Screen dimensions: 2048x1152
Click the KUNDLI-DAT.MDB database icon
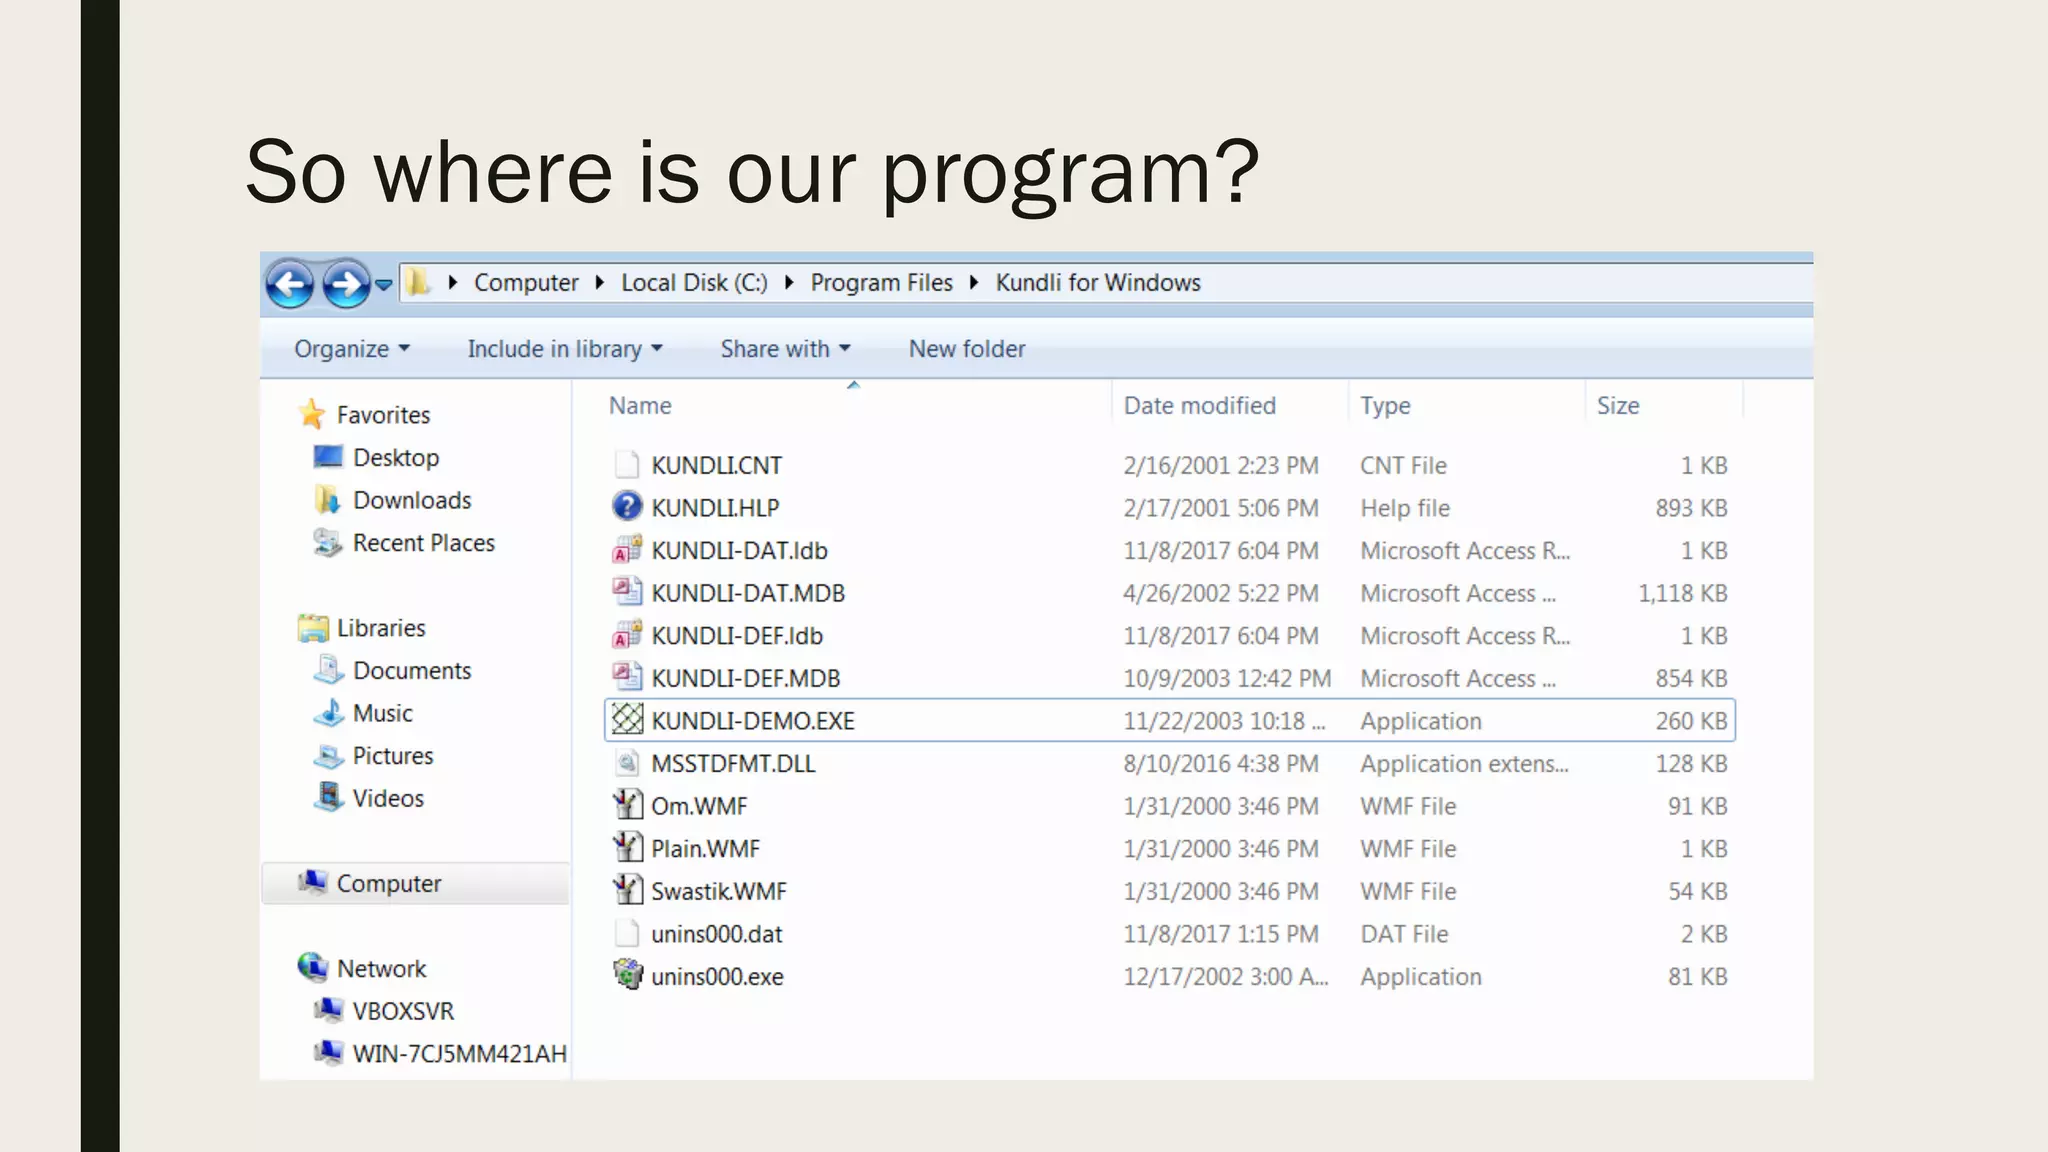pos(626,592)
